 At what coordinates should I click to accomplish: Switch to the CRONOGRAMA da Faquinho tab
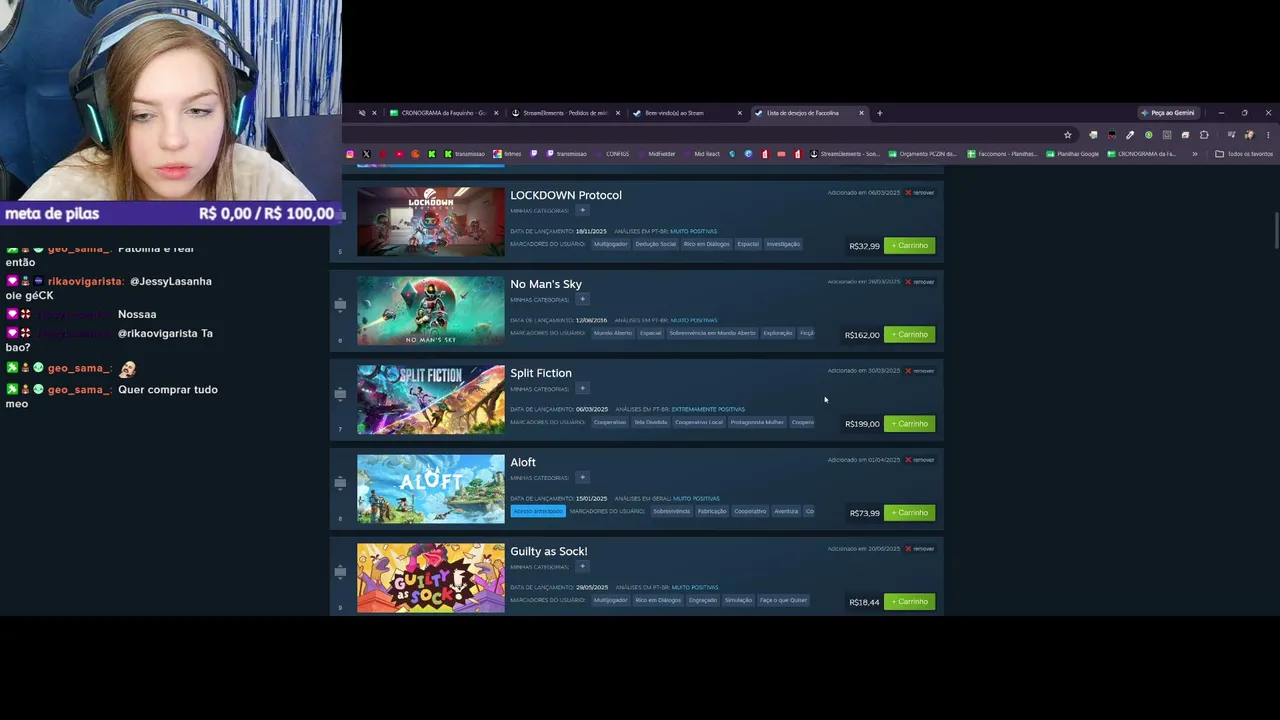(x=443, y=113)
